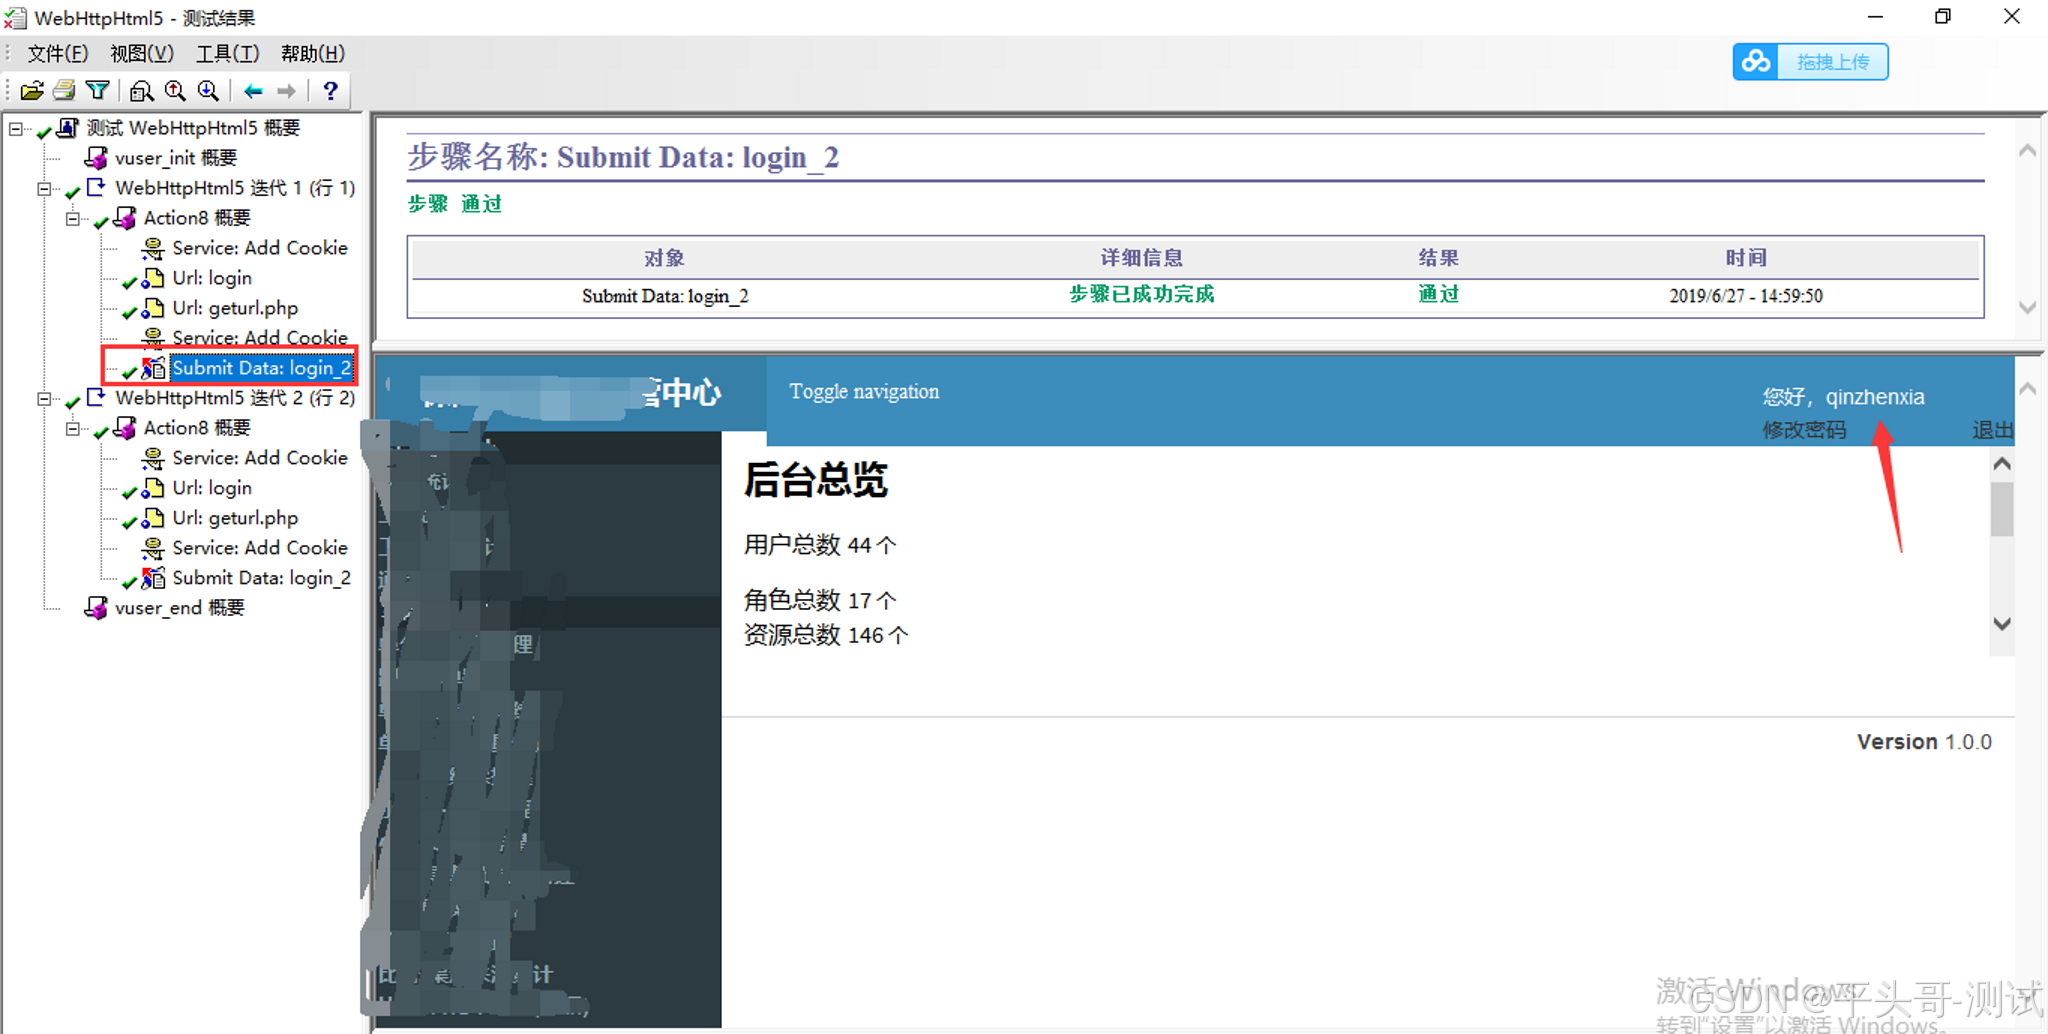Collapse Action8 概要 under iteration 2
The width and height of the screenshot is (2048, 1034).
(x=72, y=428)
